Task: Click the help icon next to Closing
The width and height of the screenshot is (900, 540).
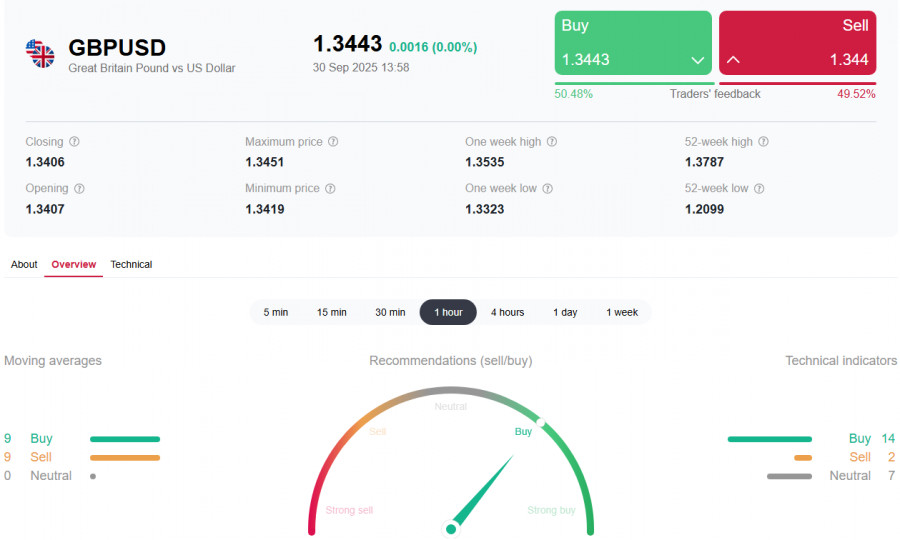Action: 75,142
